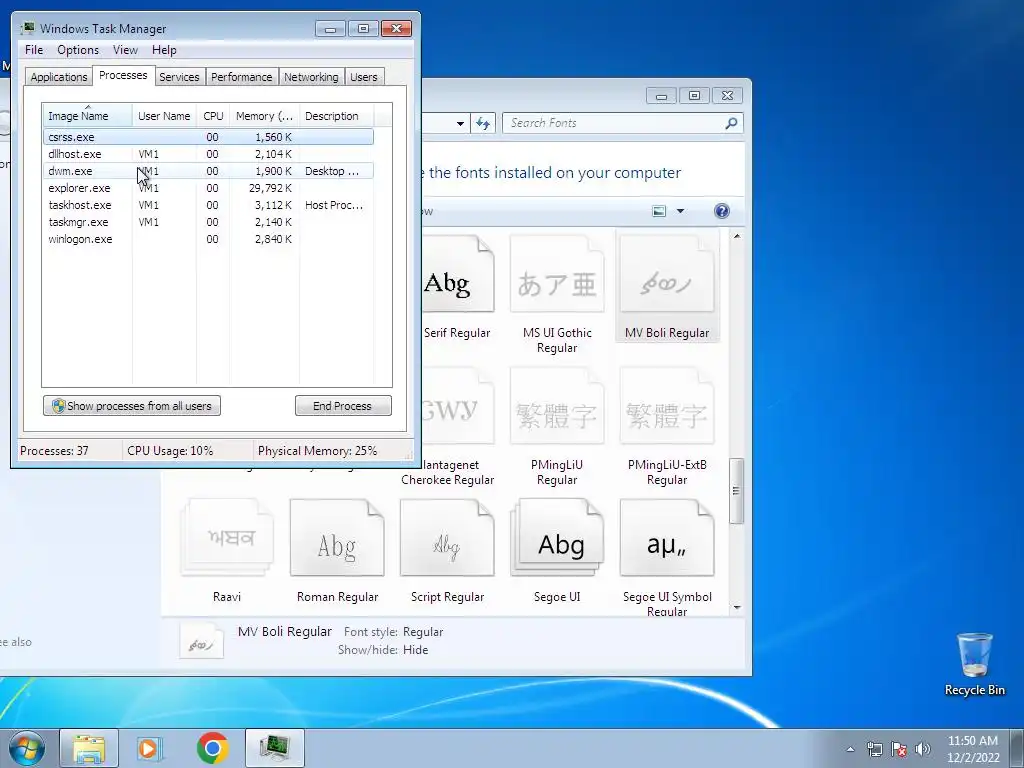Click the Fonts list scrollbar thumb
This screenshot has width=1024, height=768.
(737, 490)
